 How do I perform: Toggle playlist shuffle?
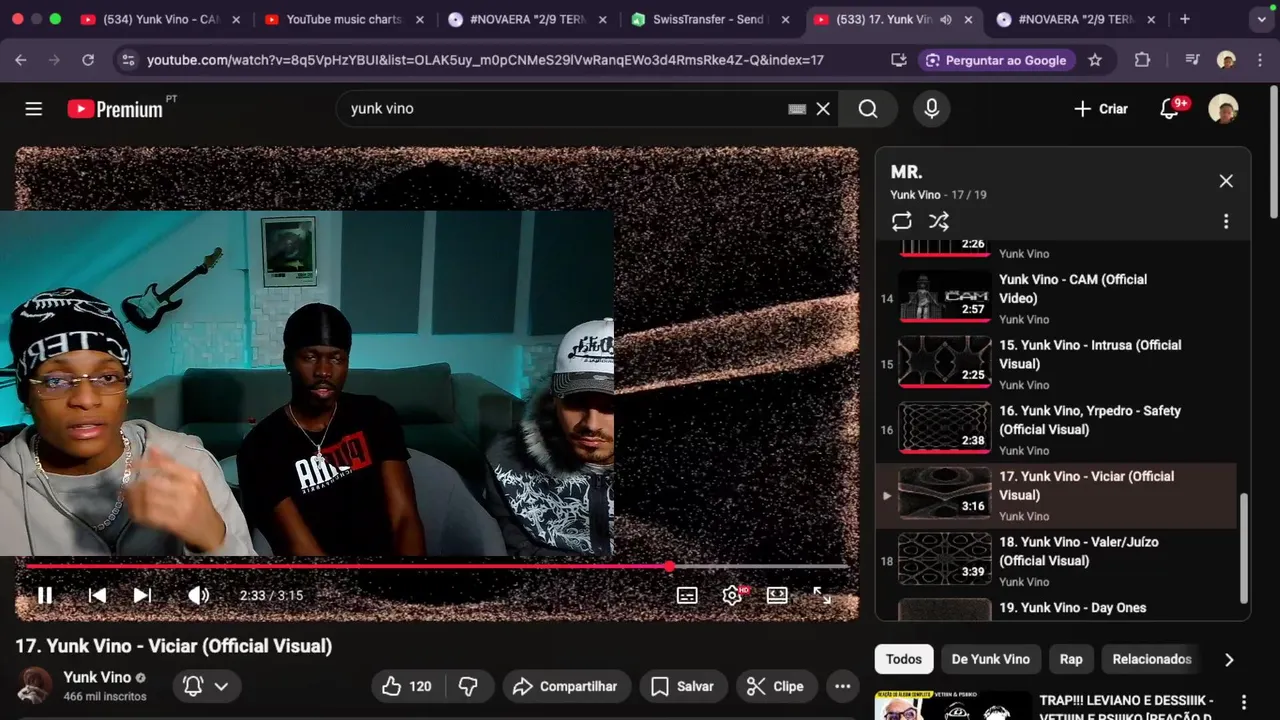939,222
